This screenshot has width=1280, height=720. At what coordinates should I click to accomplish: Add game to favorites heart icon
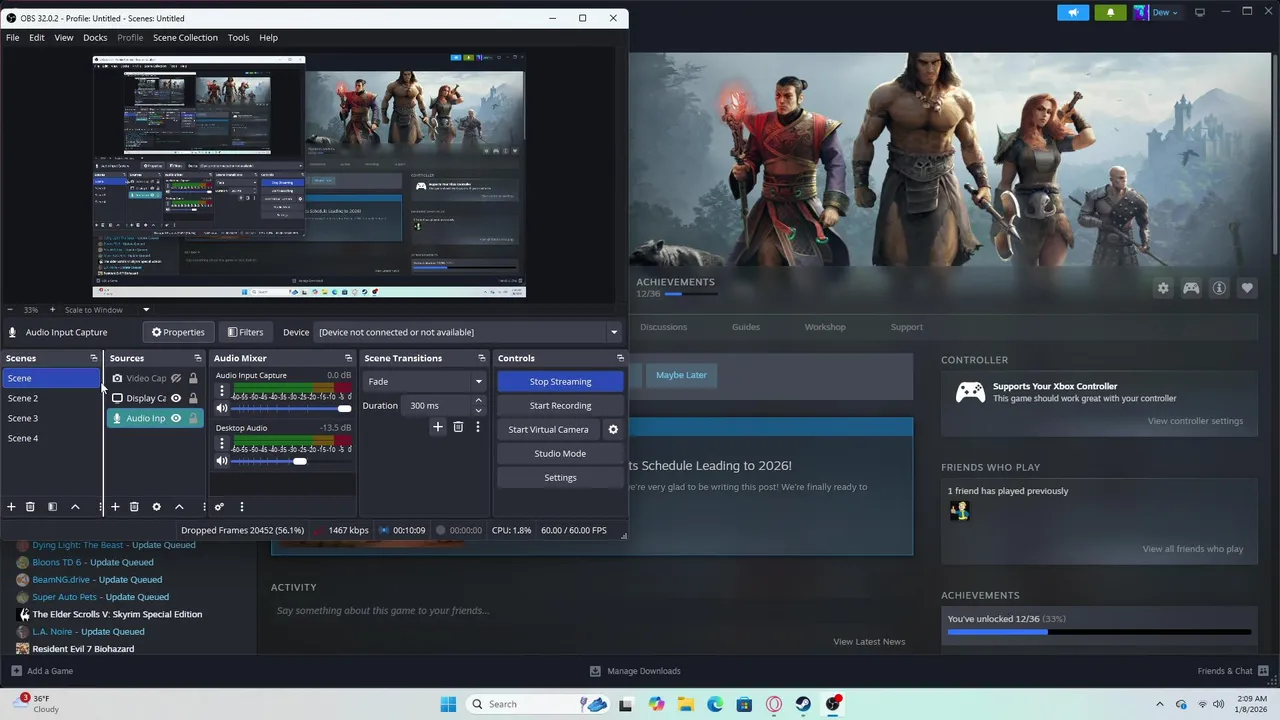click(x=1247, y=288)
